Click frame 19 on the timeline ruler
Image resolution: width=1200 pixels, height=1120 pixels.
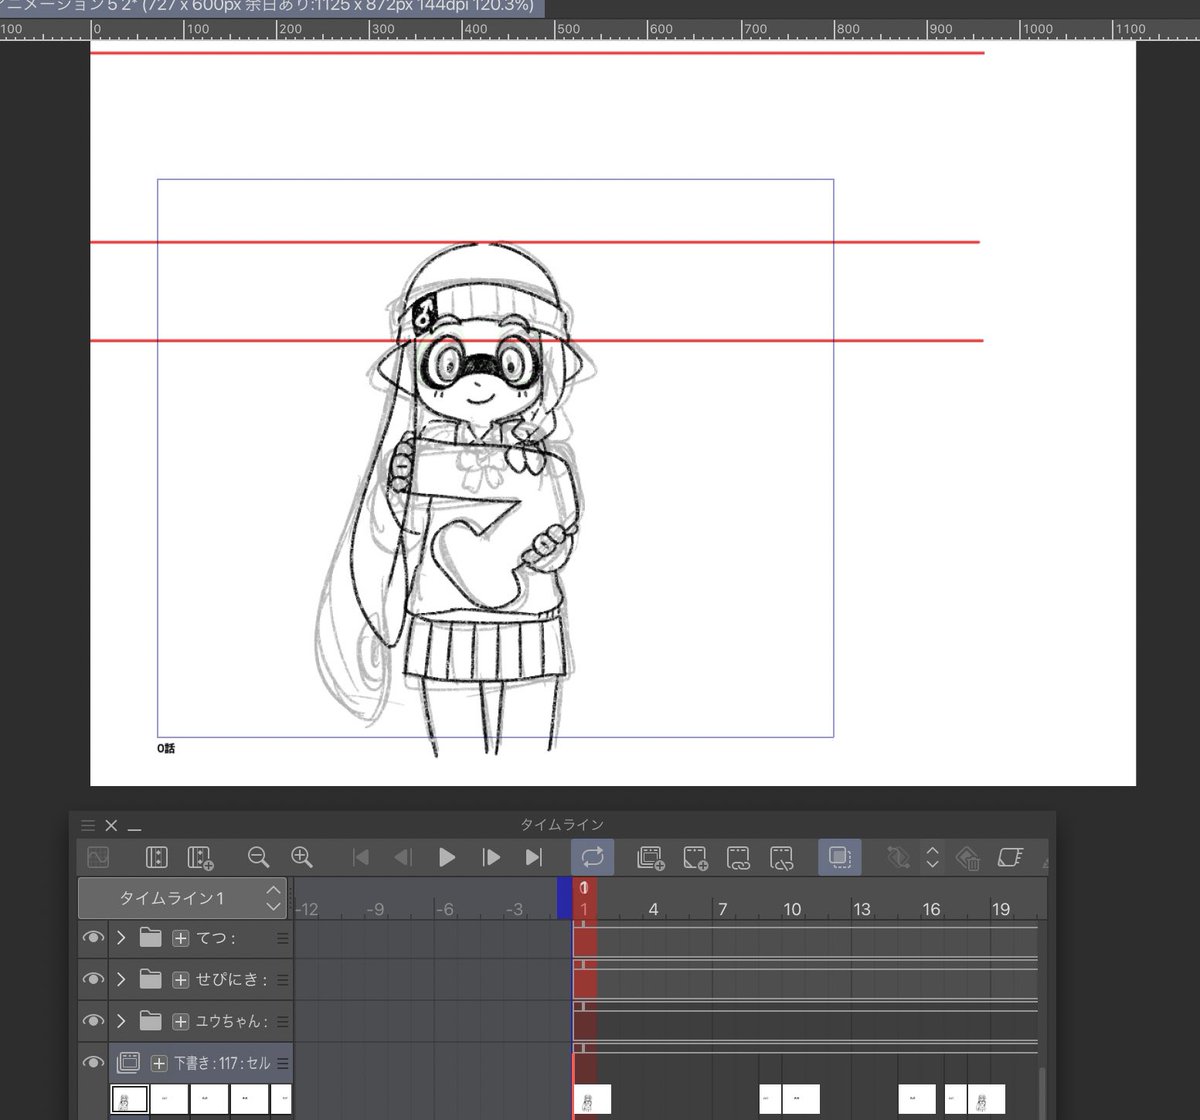click(x=1001, y=909)
